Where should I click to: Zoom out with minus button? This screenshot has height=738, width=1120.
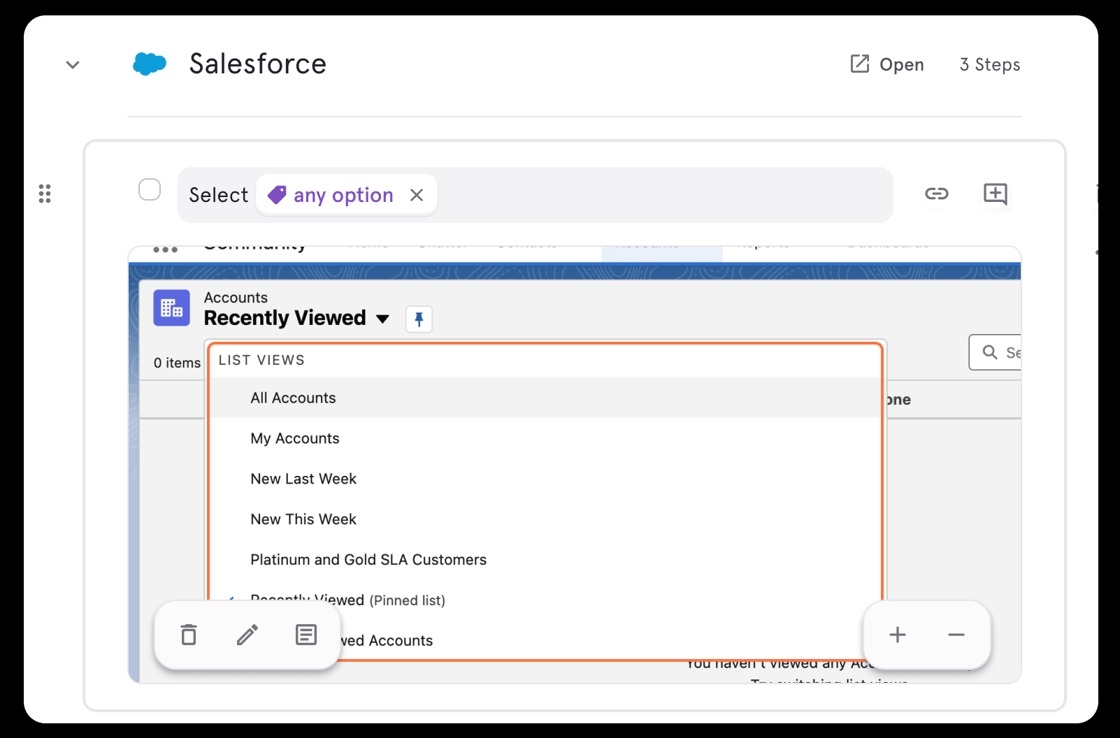click(x=956, y=634)
